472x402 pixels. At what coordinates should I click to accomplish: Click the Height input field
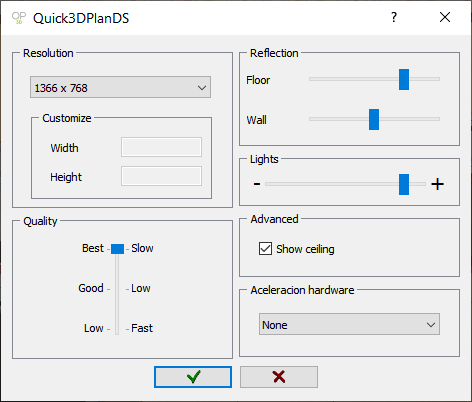pos(161,176)
